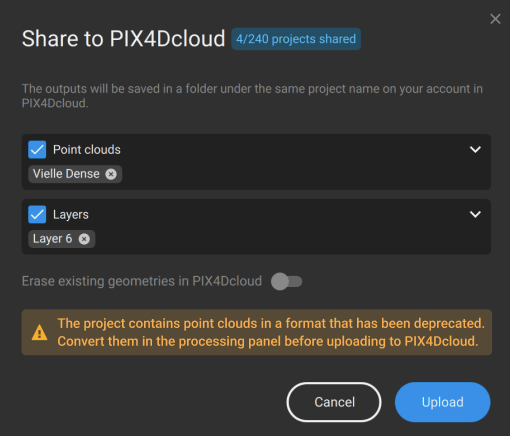Click the 4/240 projects shared badge

point(296,39)
